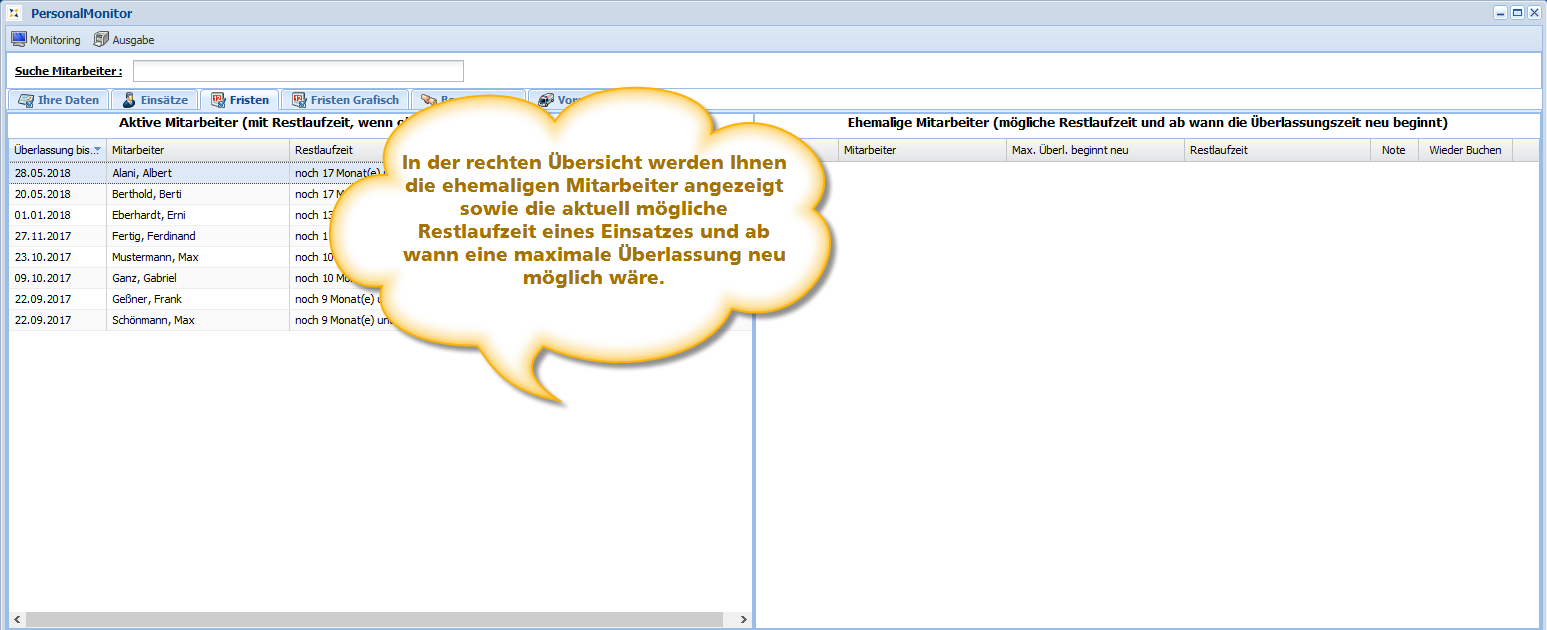Open the Fristen Grafisch tab
Viewport: 1547px width, 630px height.
[344, 100]
